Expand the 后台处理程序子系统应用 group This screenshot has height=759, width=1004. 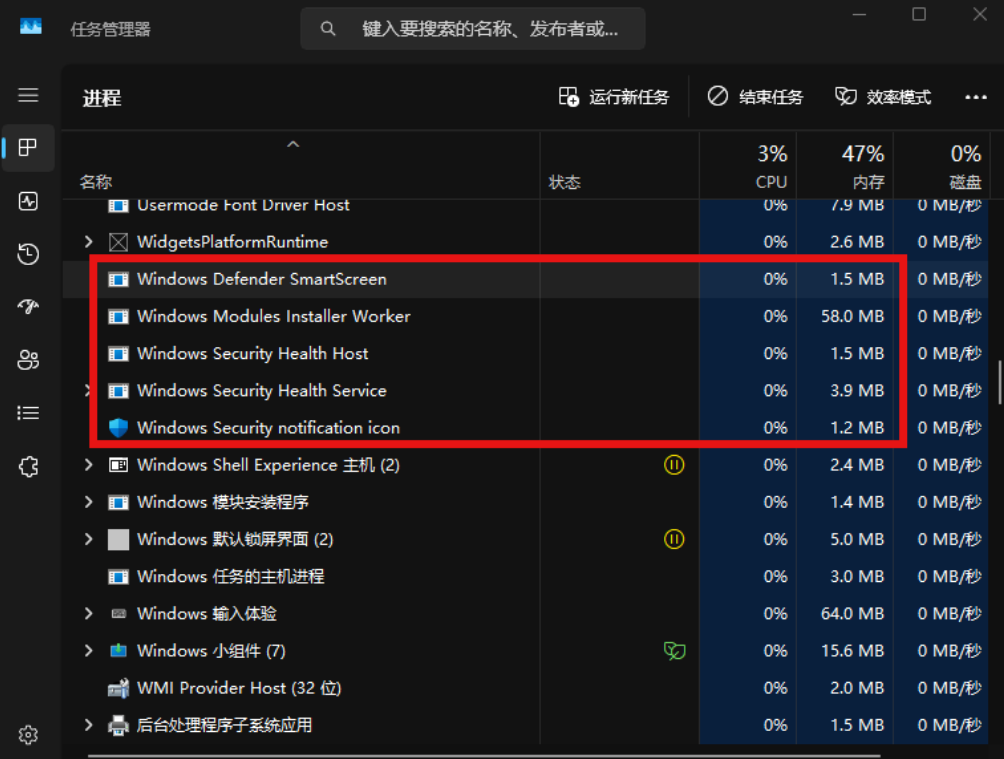pyautogui.click(x=89, y=725)
